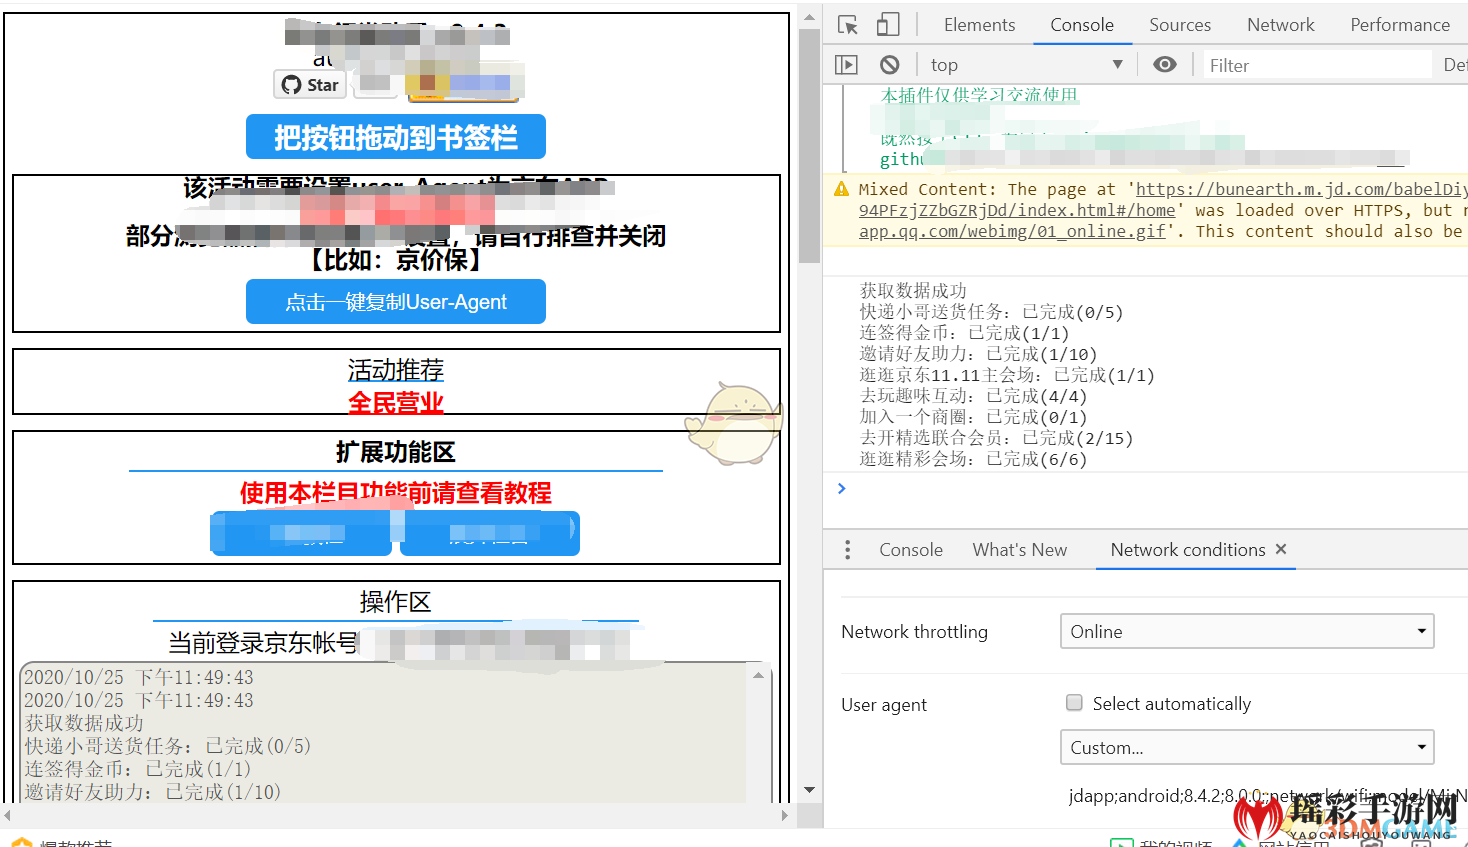Image resolution: width=1468 pixels, height=847 pixels.
Task: Click the console Filter input field
Action: pos(1318,65)
